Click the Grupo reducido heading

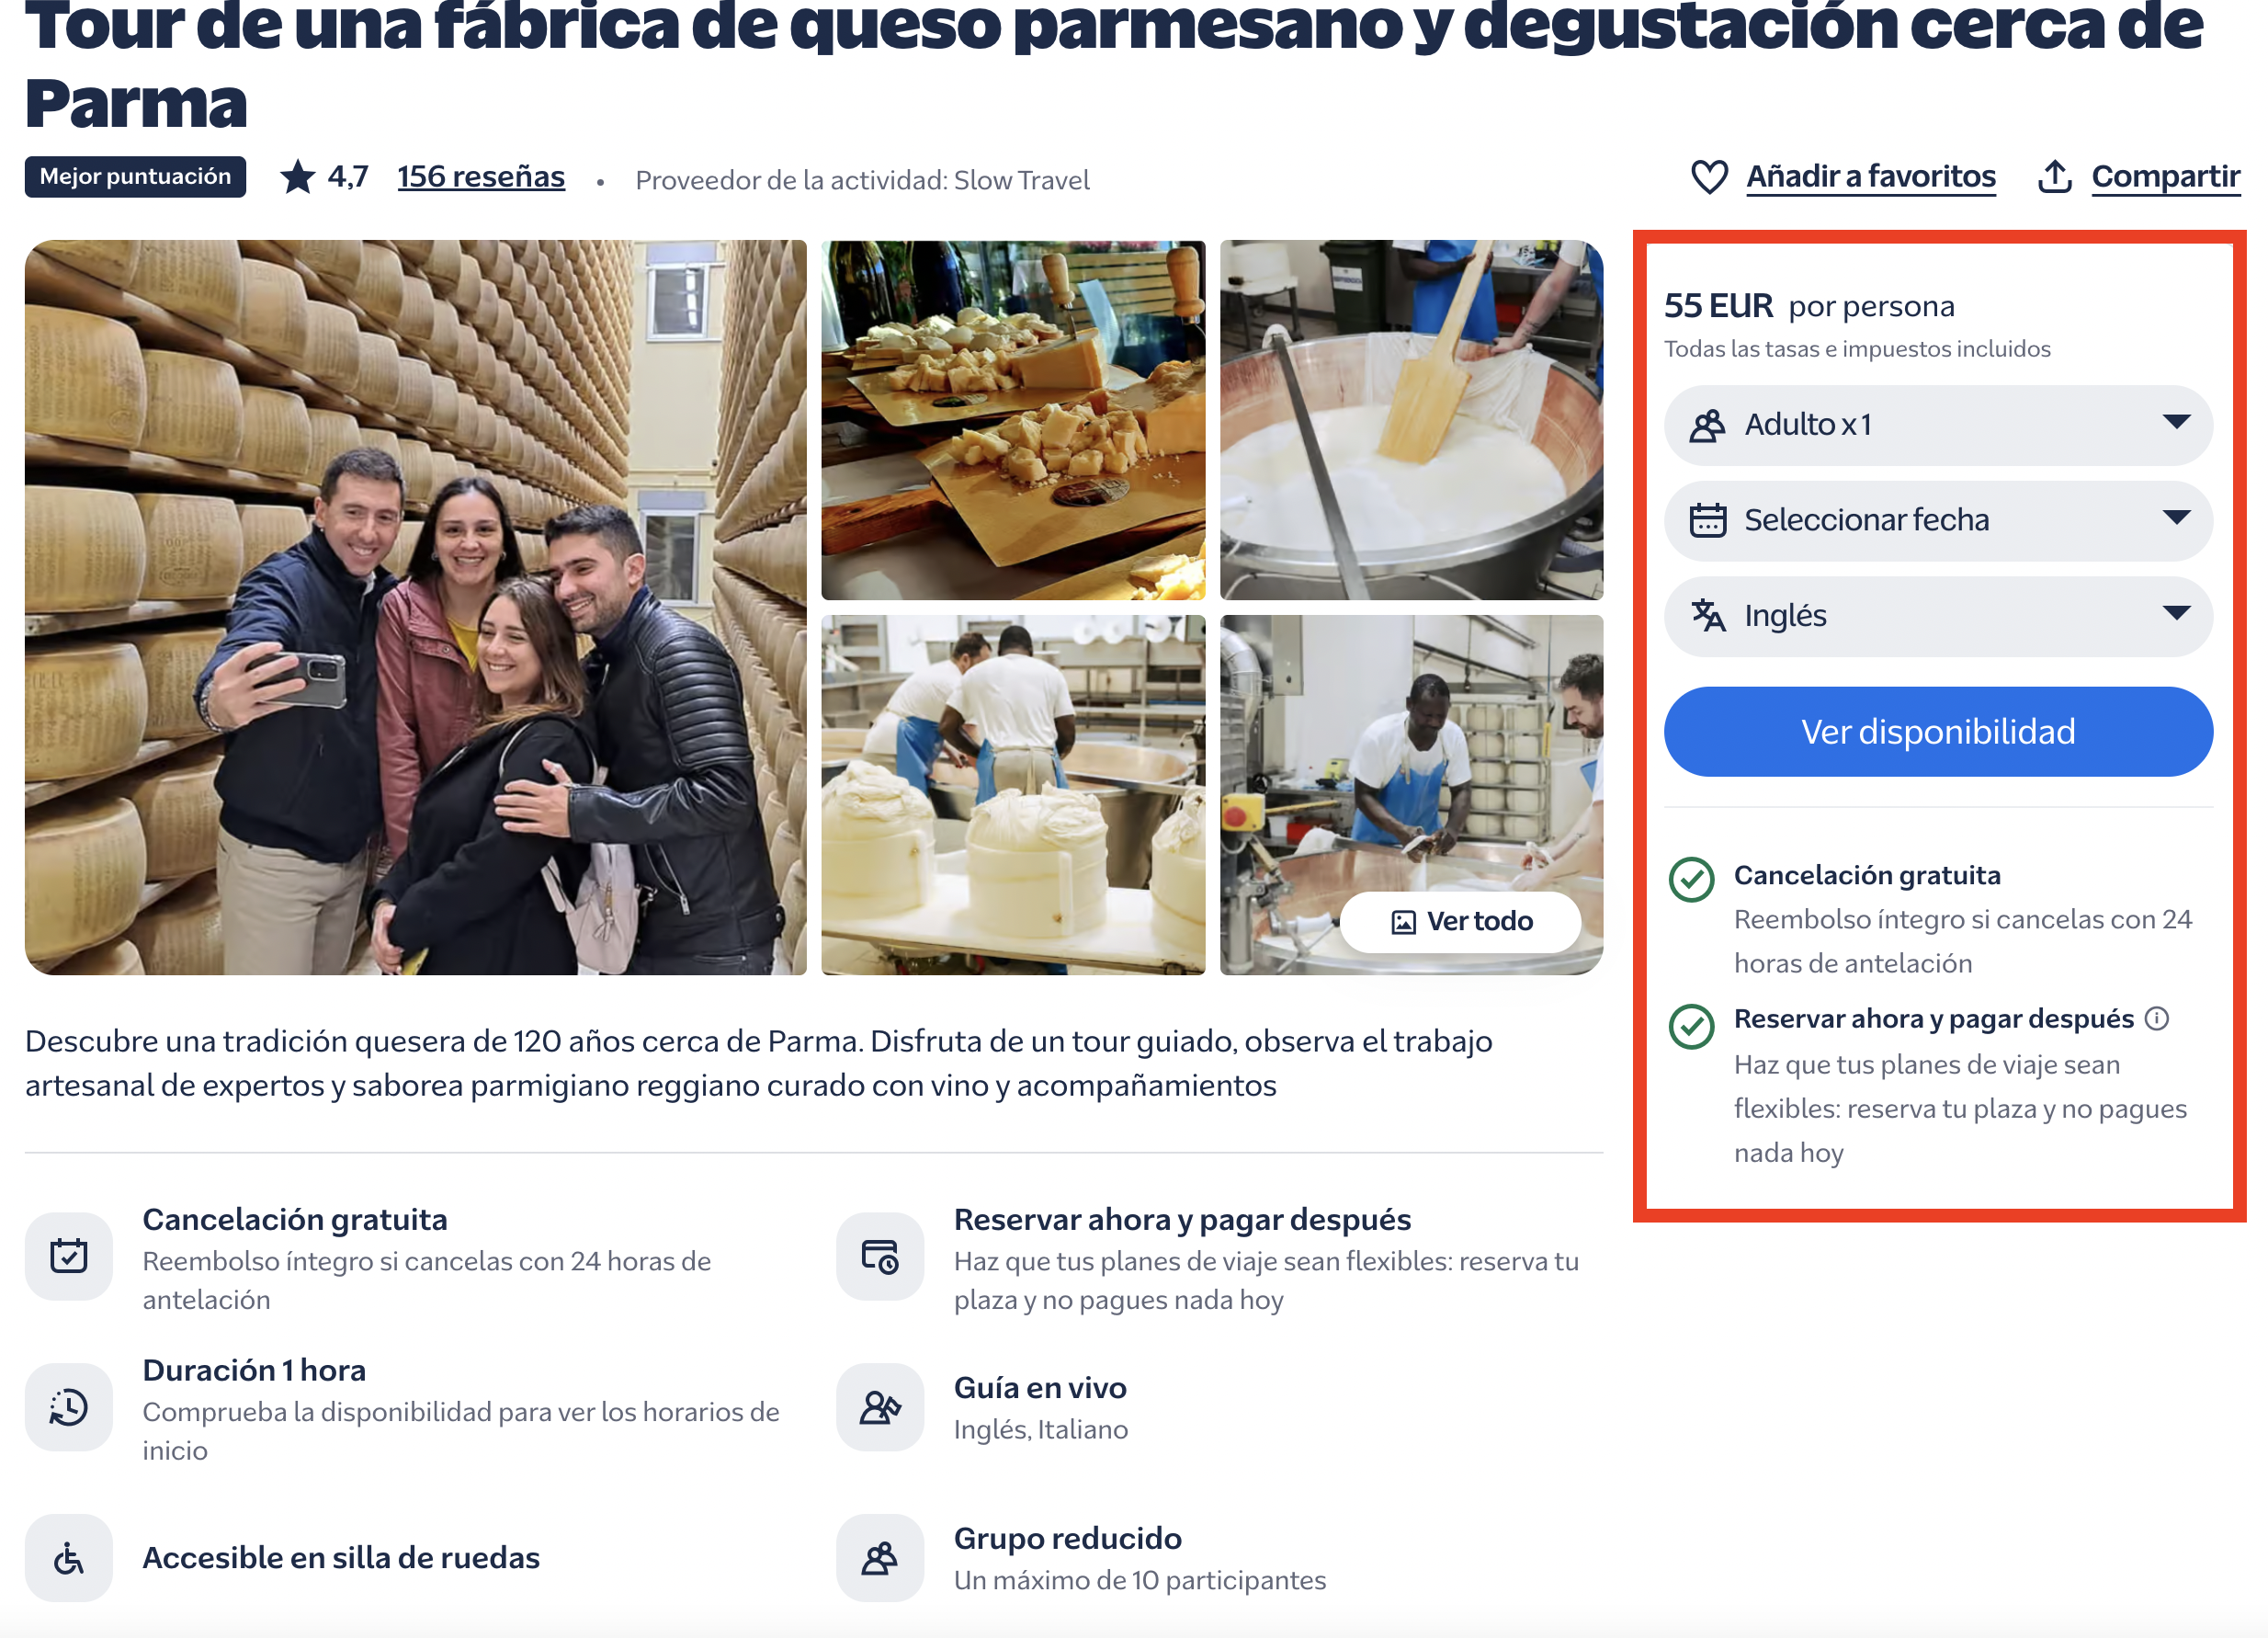[1068, 1539]
